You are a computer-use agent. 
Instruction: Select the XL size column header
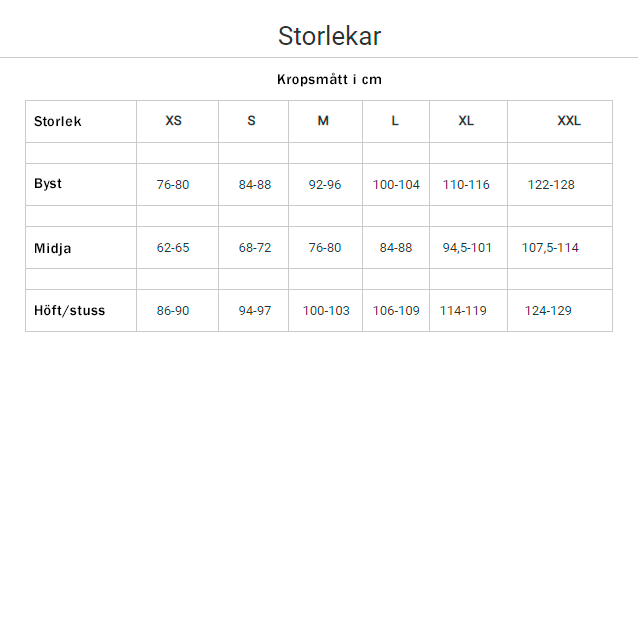tap(466, 121)
